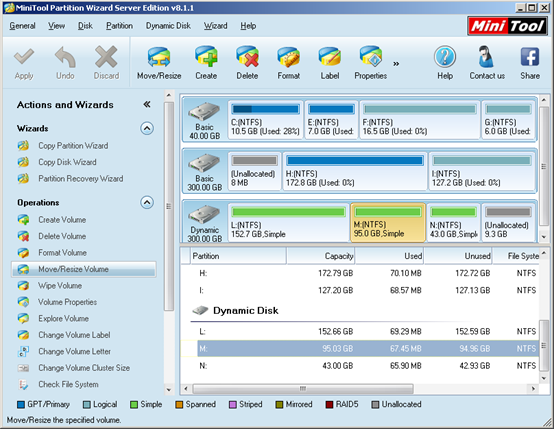Image resolution: width=554 pixels, height=429 pixels.
Task: Open the Disk menu
Action: (x=85, y=26)
